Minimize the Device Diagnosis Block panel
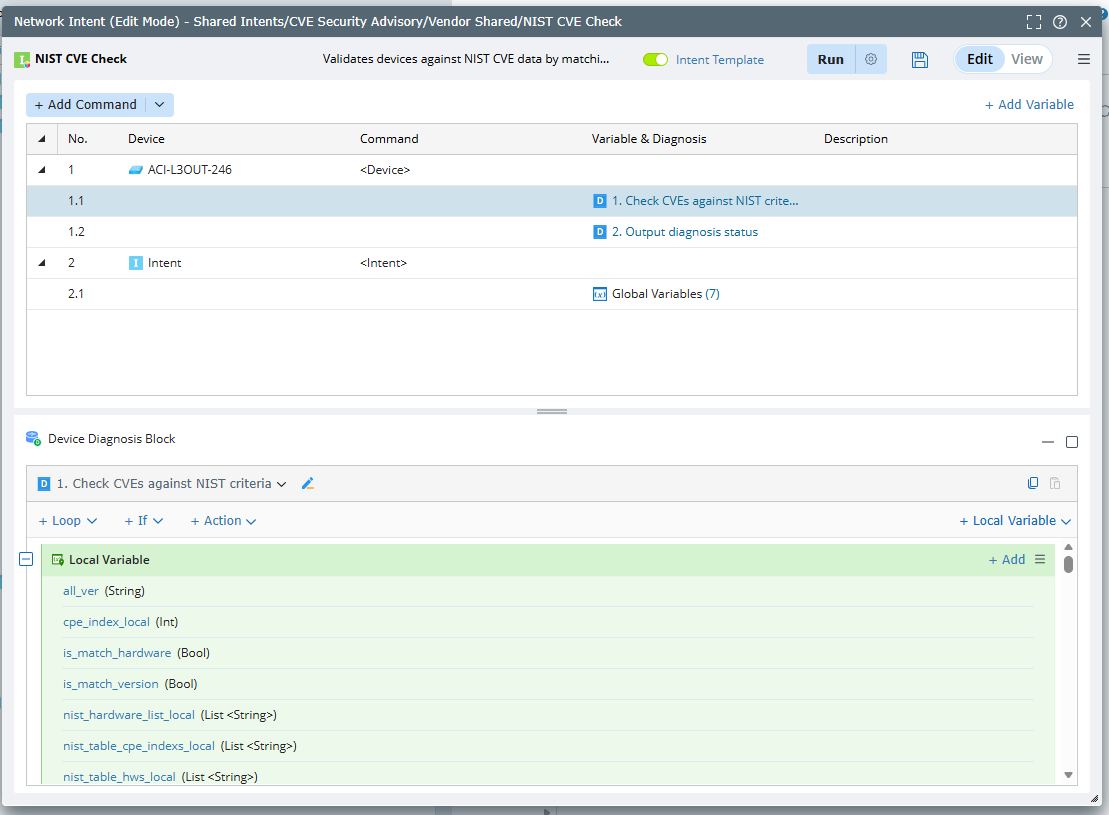The image size is (1109, 815). point(1048,442)
